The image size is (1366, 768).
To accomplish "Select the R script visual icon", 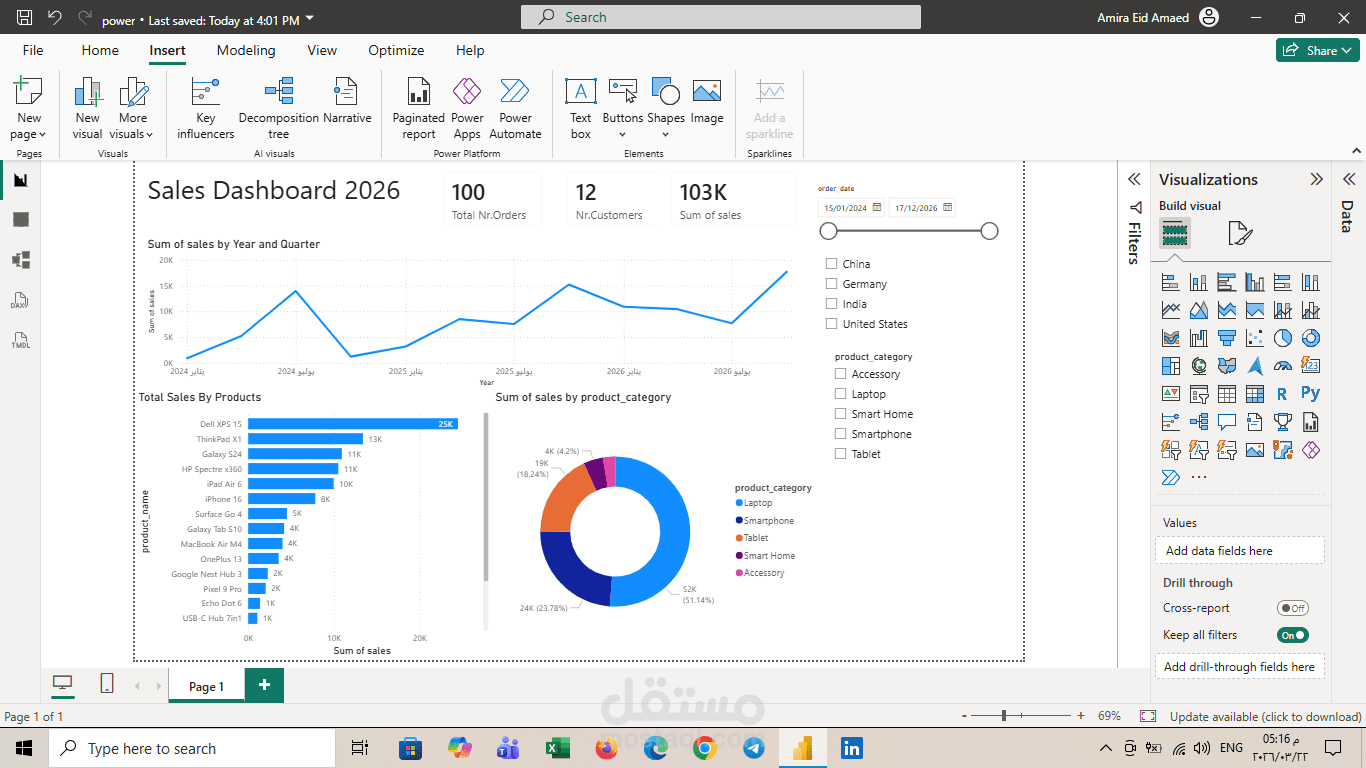I will point(1283,394).
